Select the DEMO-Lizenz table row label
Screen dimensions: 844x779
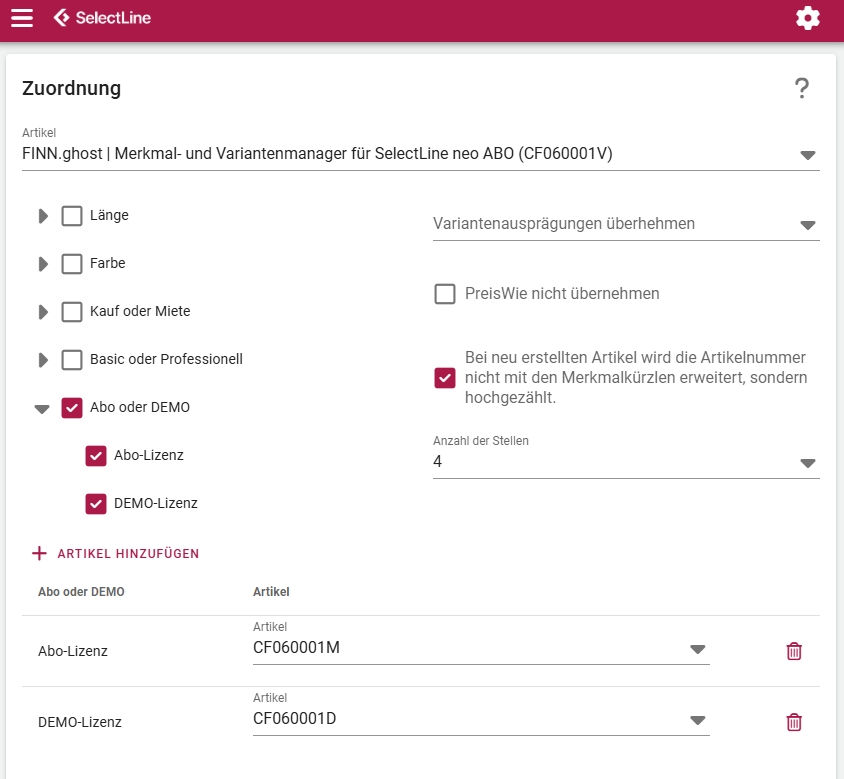[80, 722]
